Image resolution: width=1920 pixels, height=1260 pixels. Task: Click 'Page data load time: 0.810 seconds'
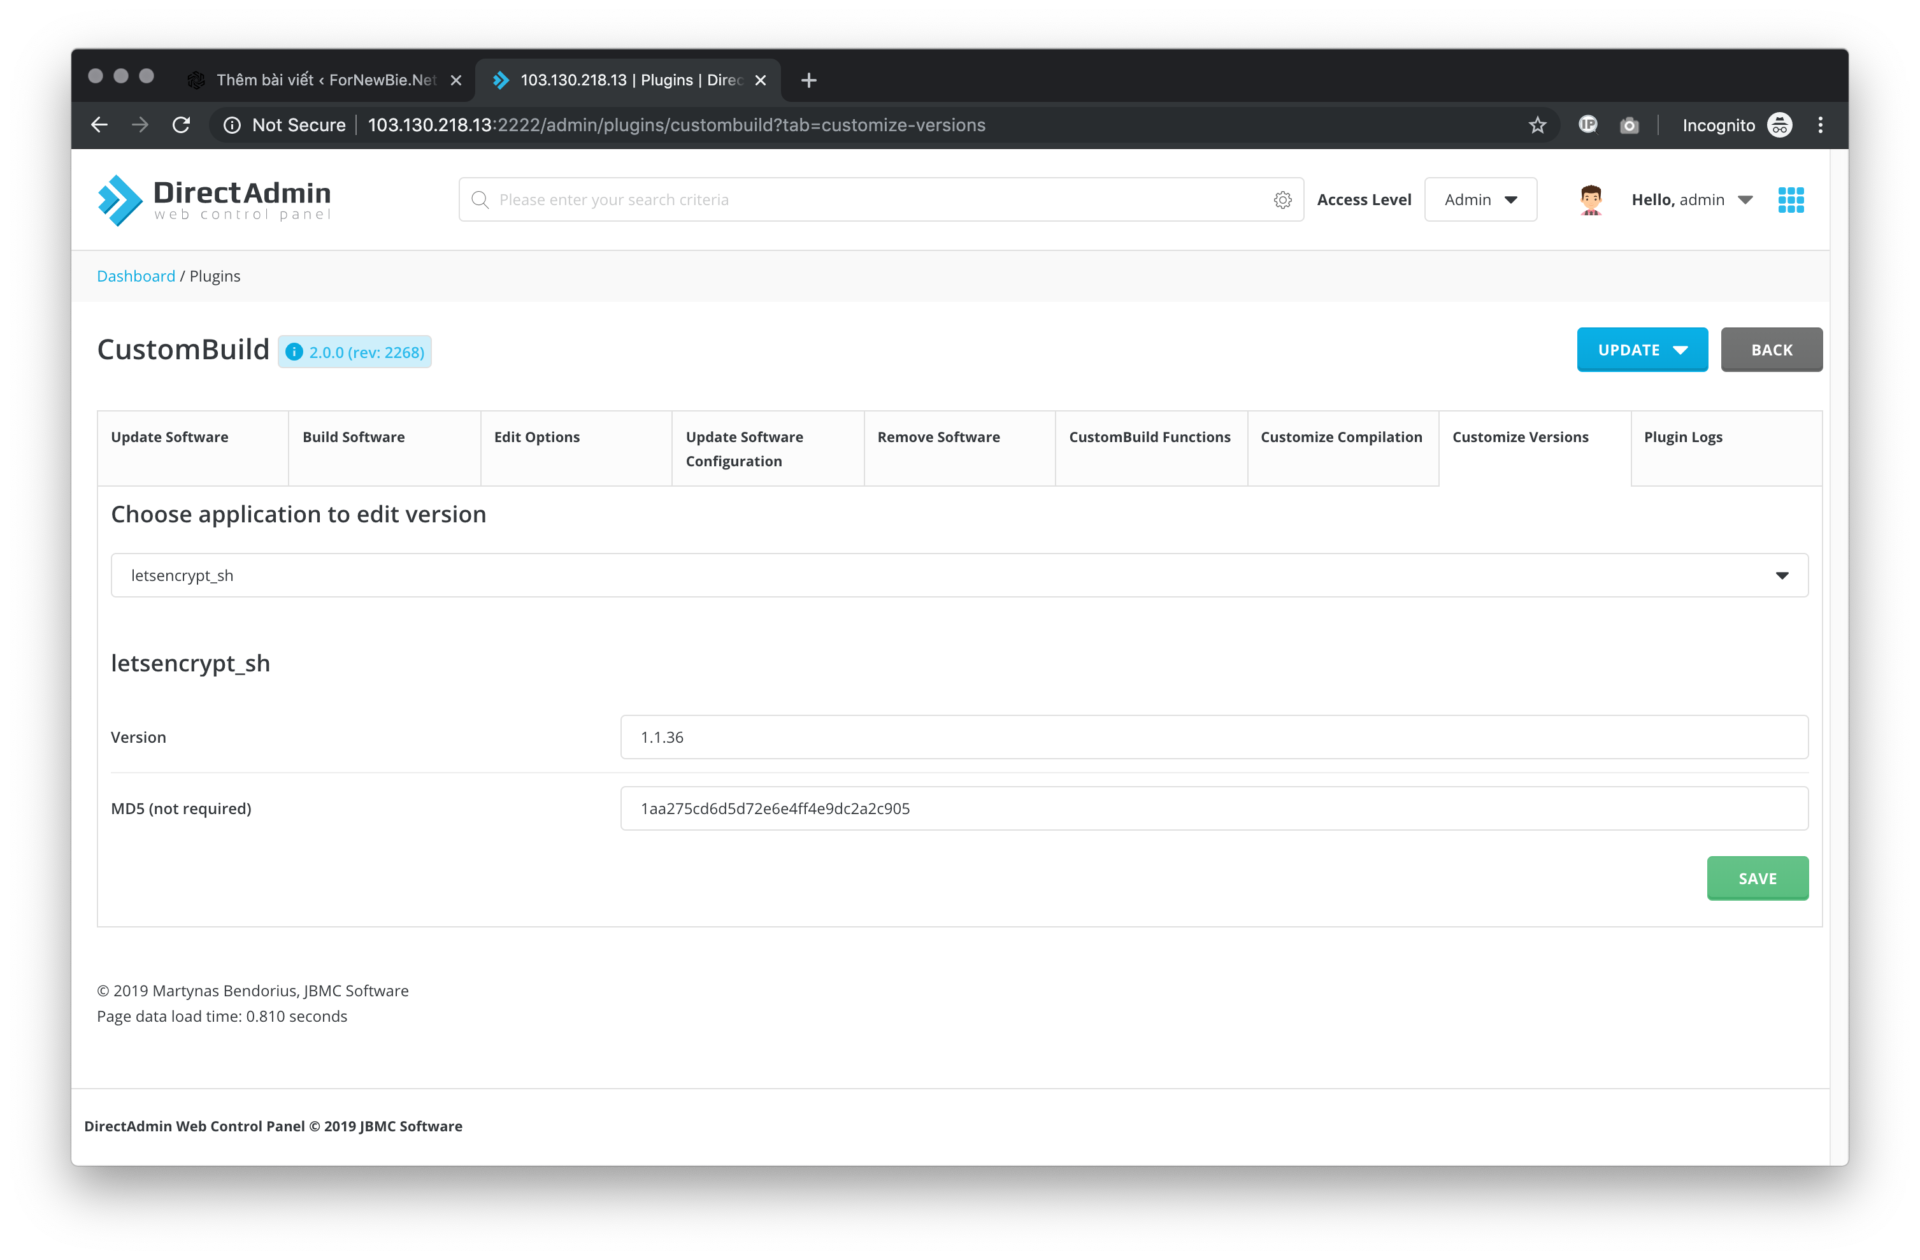click(222, 1016)
